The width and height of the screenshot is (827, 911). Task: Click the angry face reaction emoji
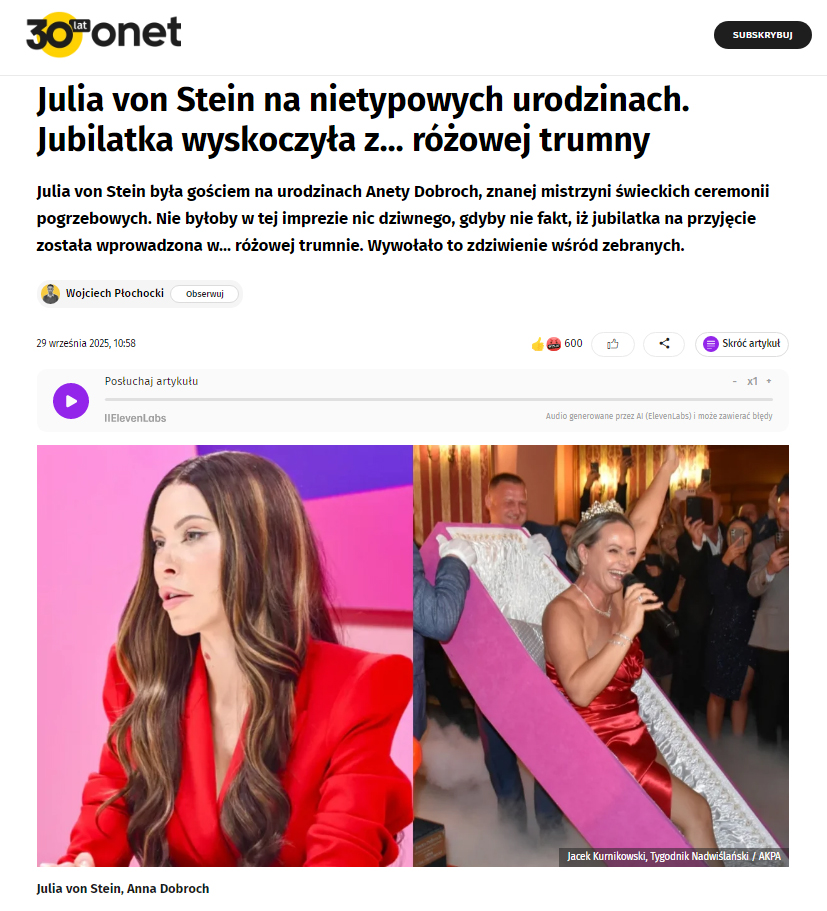click(x=553, y=344)
